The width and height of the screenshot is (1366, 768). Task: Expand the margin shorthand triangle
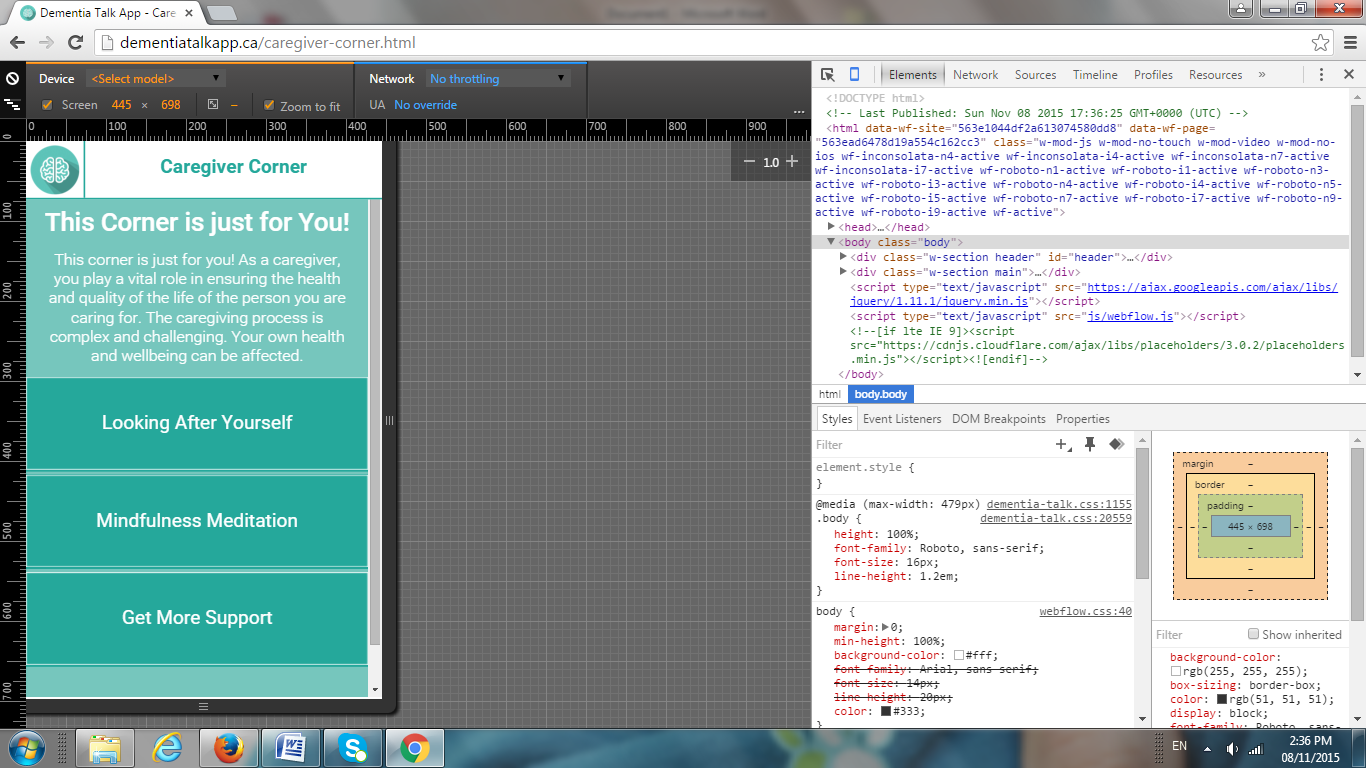885,627
